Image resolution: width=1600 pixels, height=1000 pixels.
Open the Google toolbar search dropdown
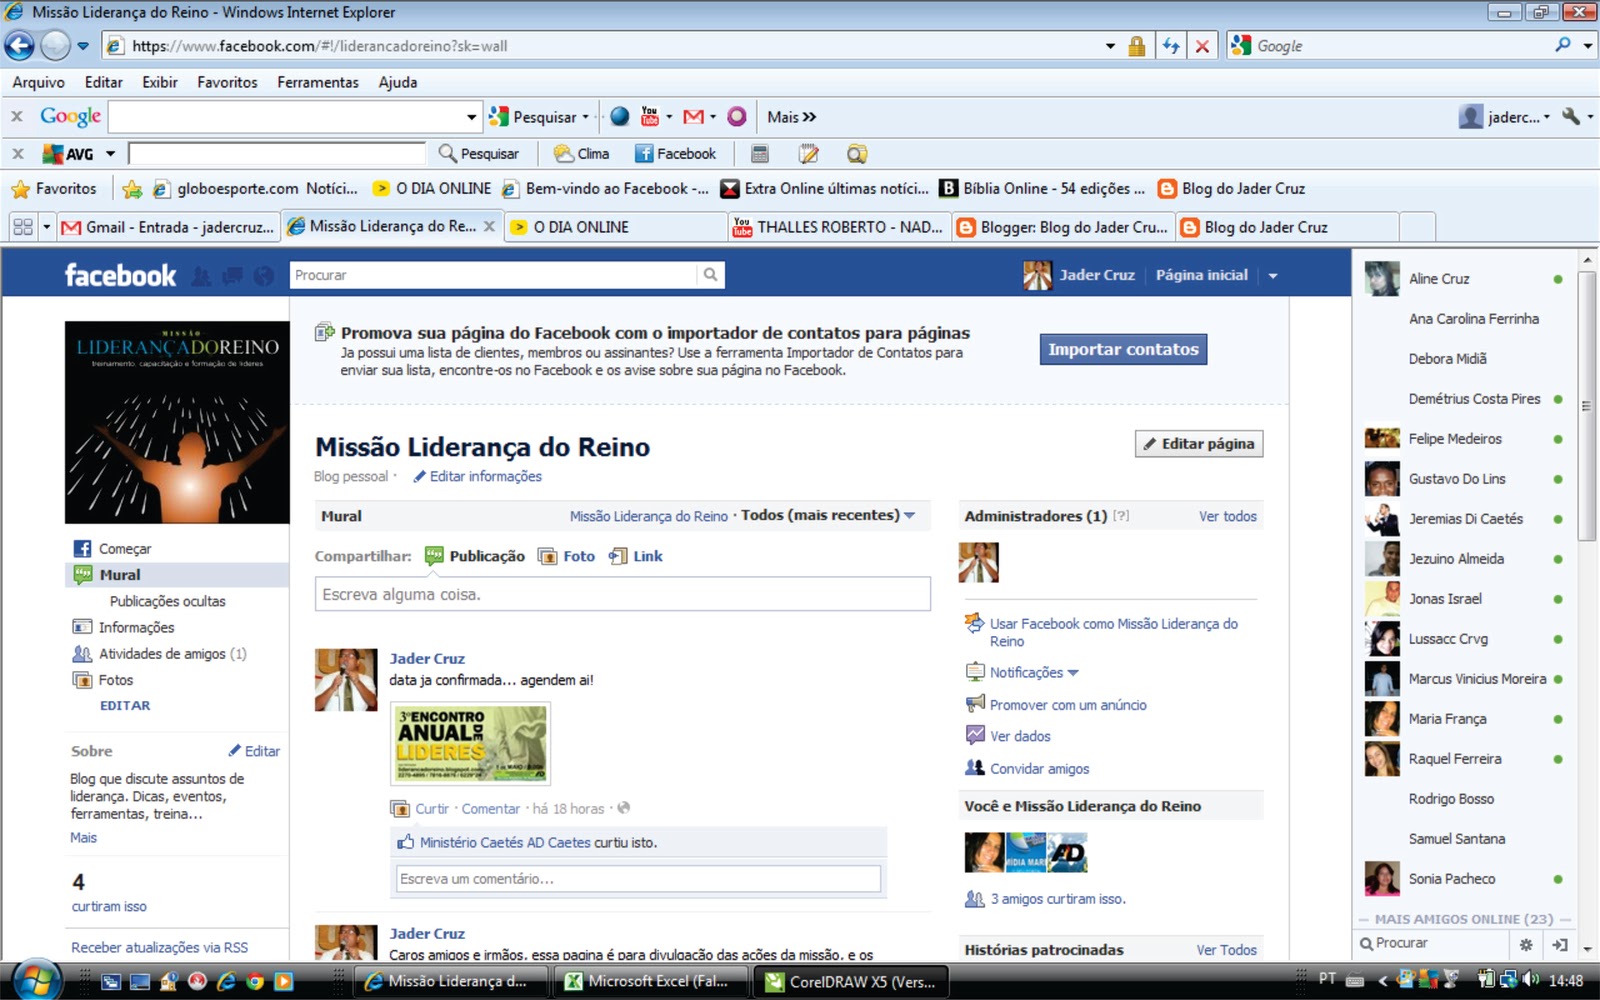coord(472,117)
